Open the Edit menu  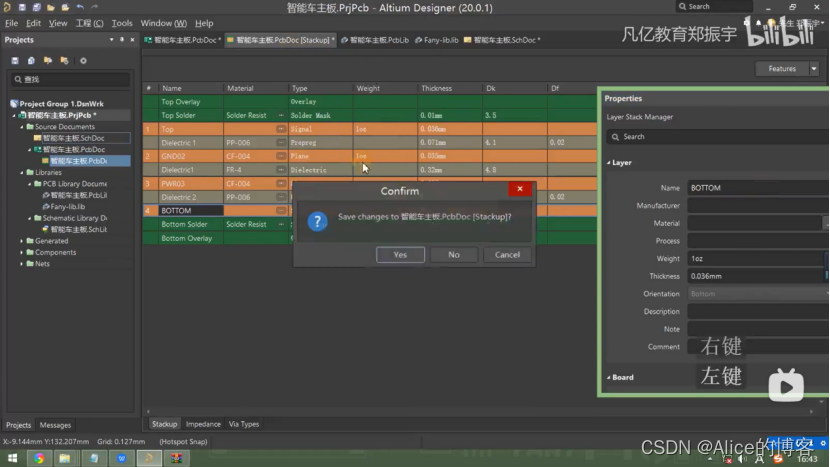[x=33, y=23]
